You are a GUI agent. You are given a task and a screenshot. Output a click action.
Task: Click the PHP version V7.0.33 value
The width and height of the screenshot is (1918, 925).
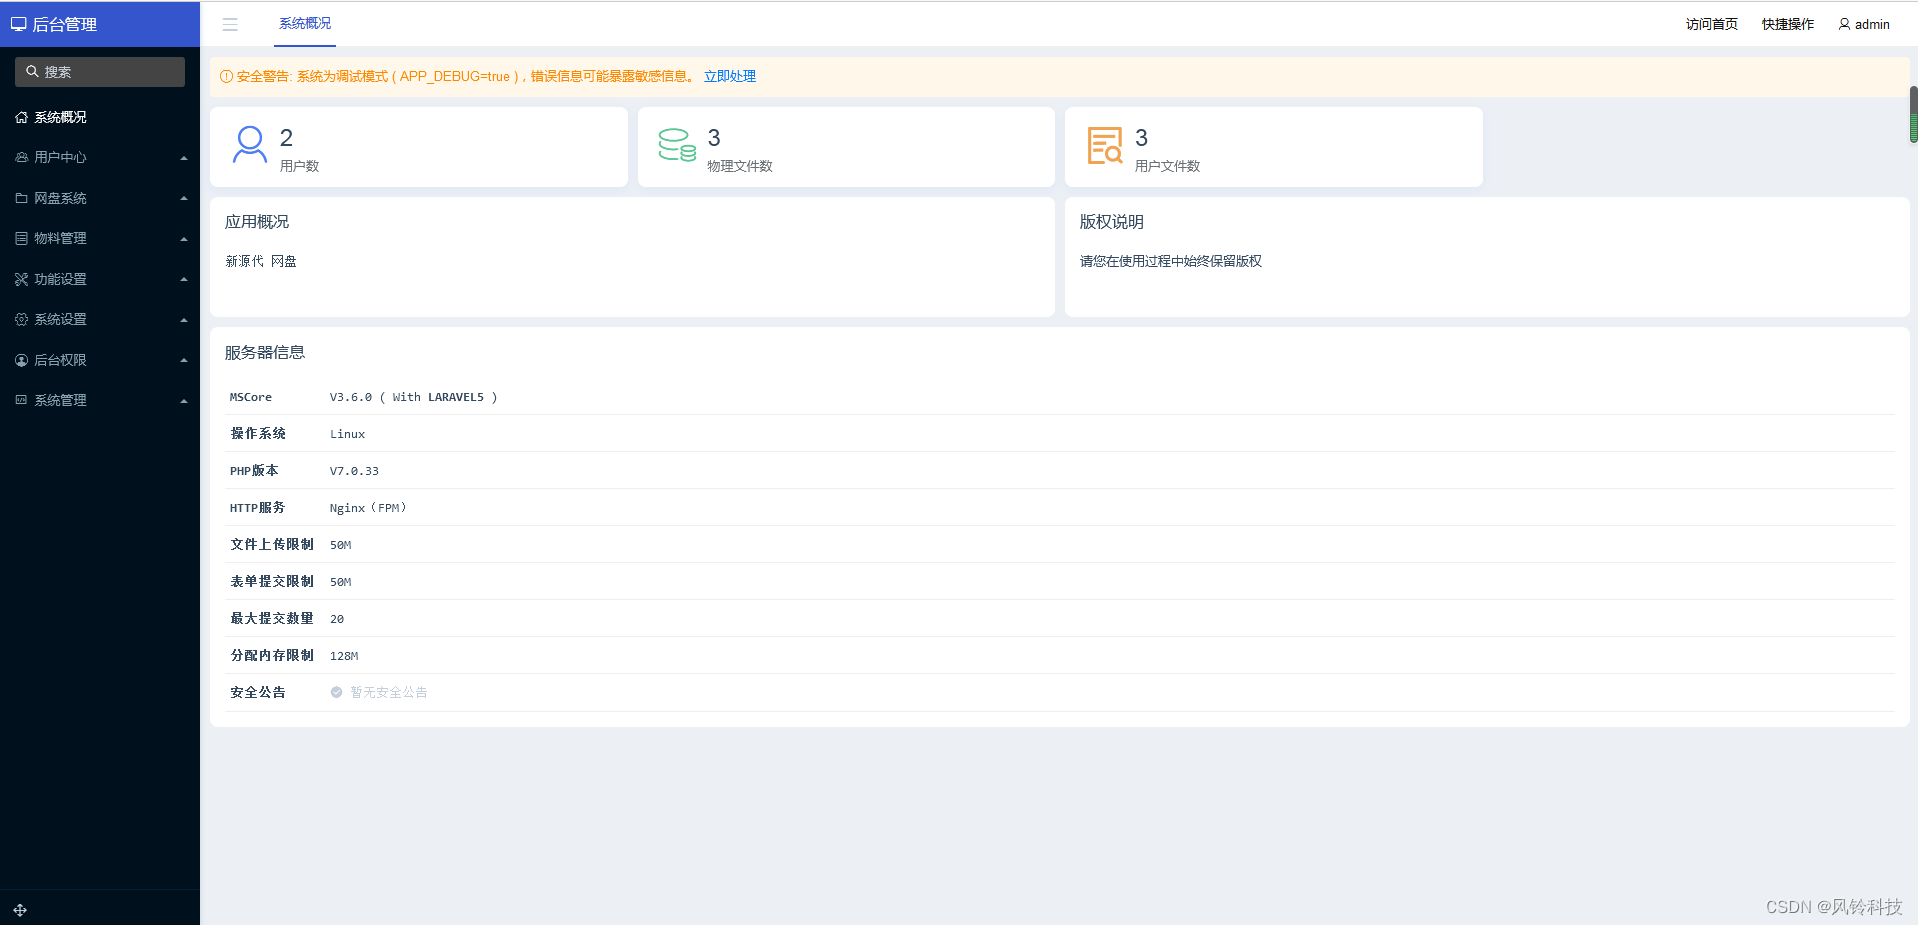pos(354,471)
